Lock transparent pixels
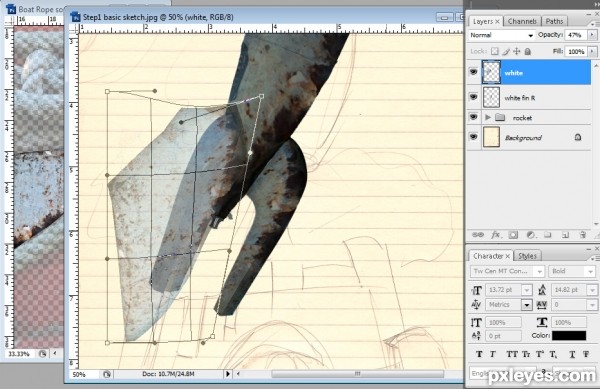This screenshot has height=389, width=600. pyautogui.click(x=495, y=51)
